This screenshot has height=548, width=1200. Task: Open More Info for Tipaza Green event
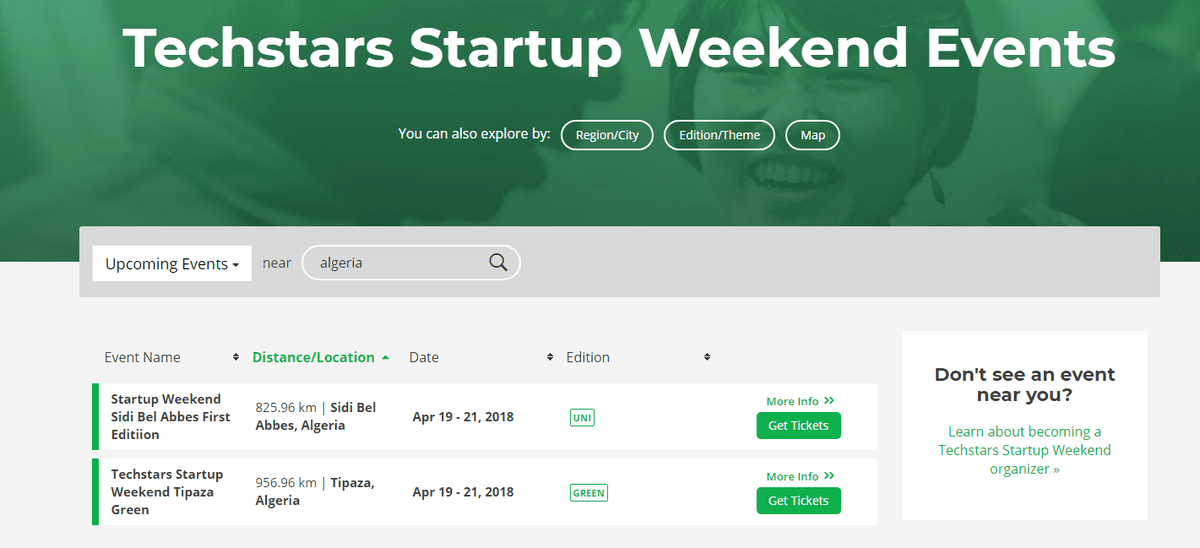point(799,477)
